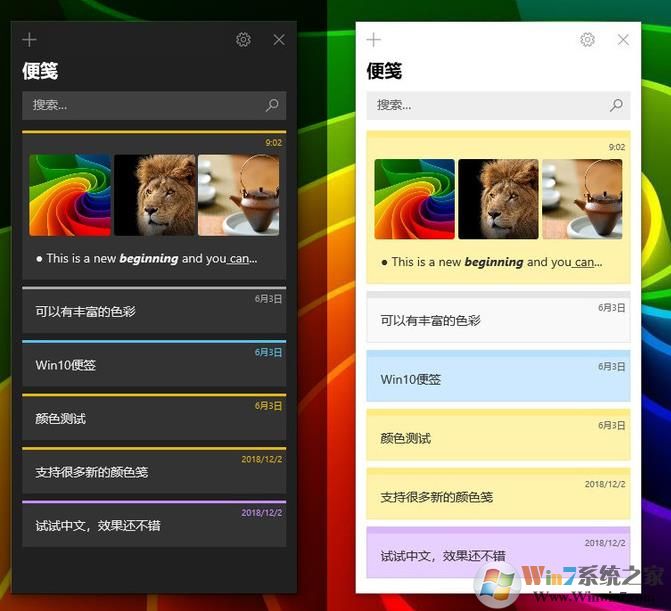Close the dark Sticky Notes list window
671x611 pixels.
point(279,40)
